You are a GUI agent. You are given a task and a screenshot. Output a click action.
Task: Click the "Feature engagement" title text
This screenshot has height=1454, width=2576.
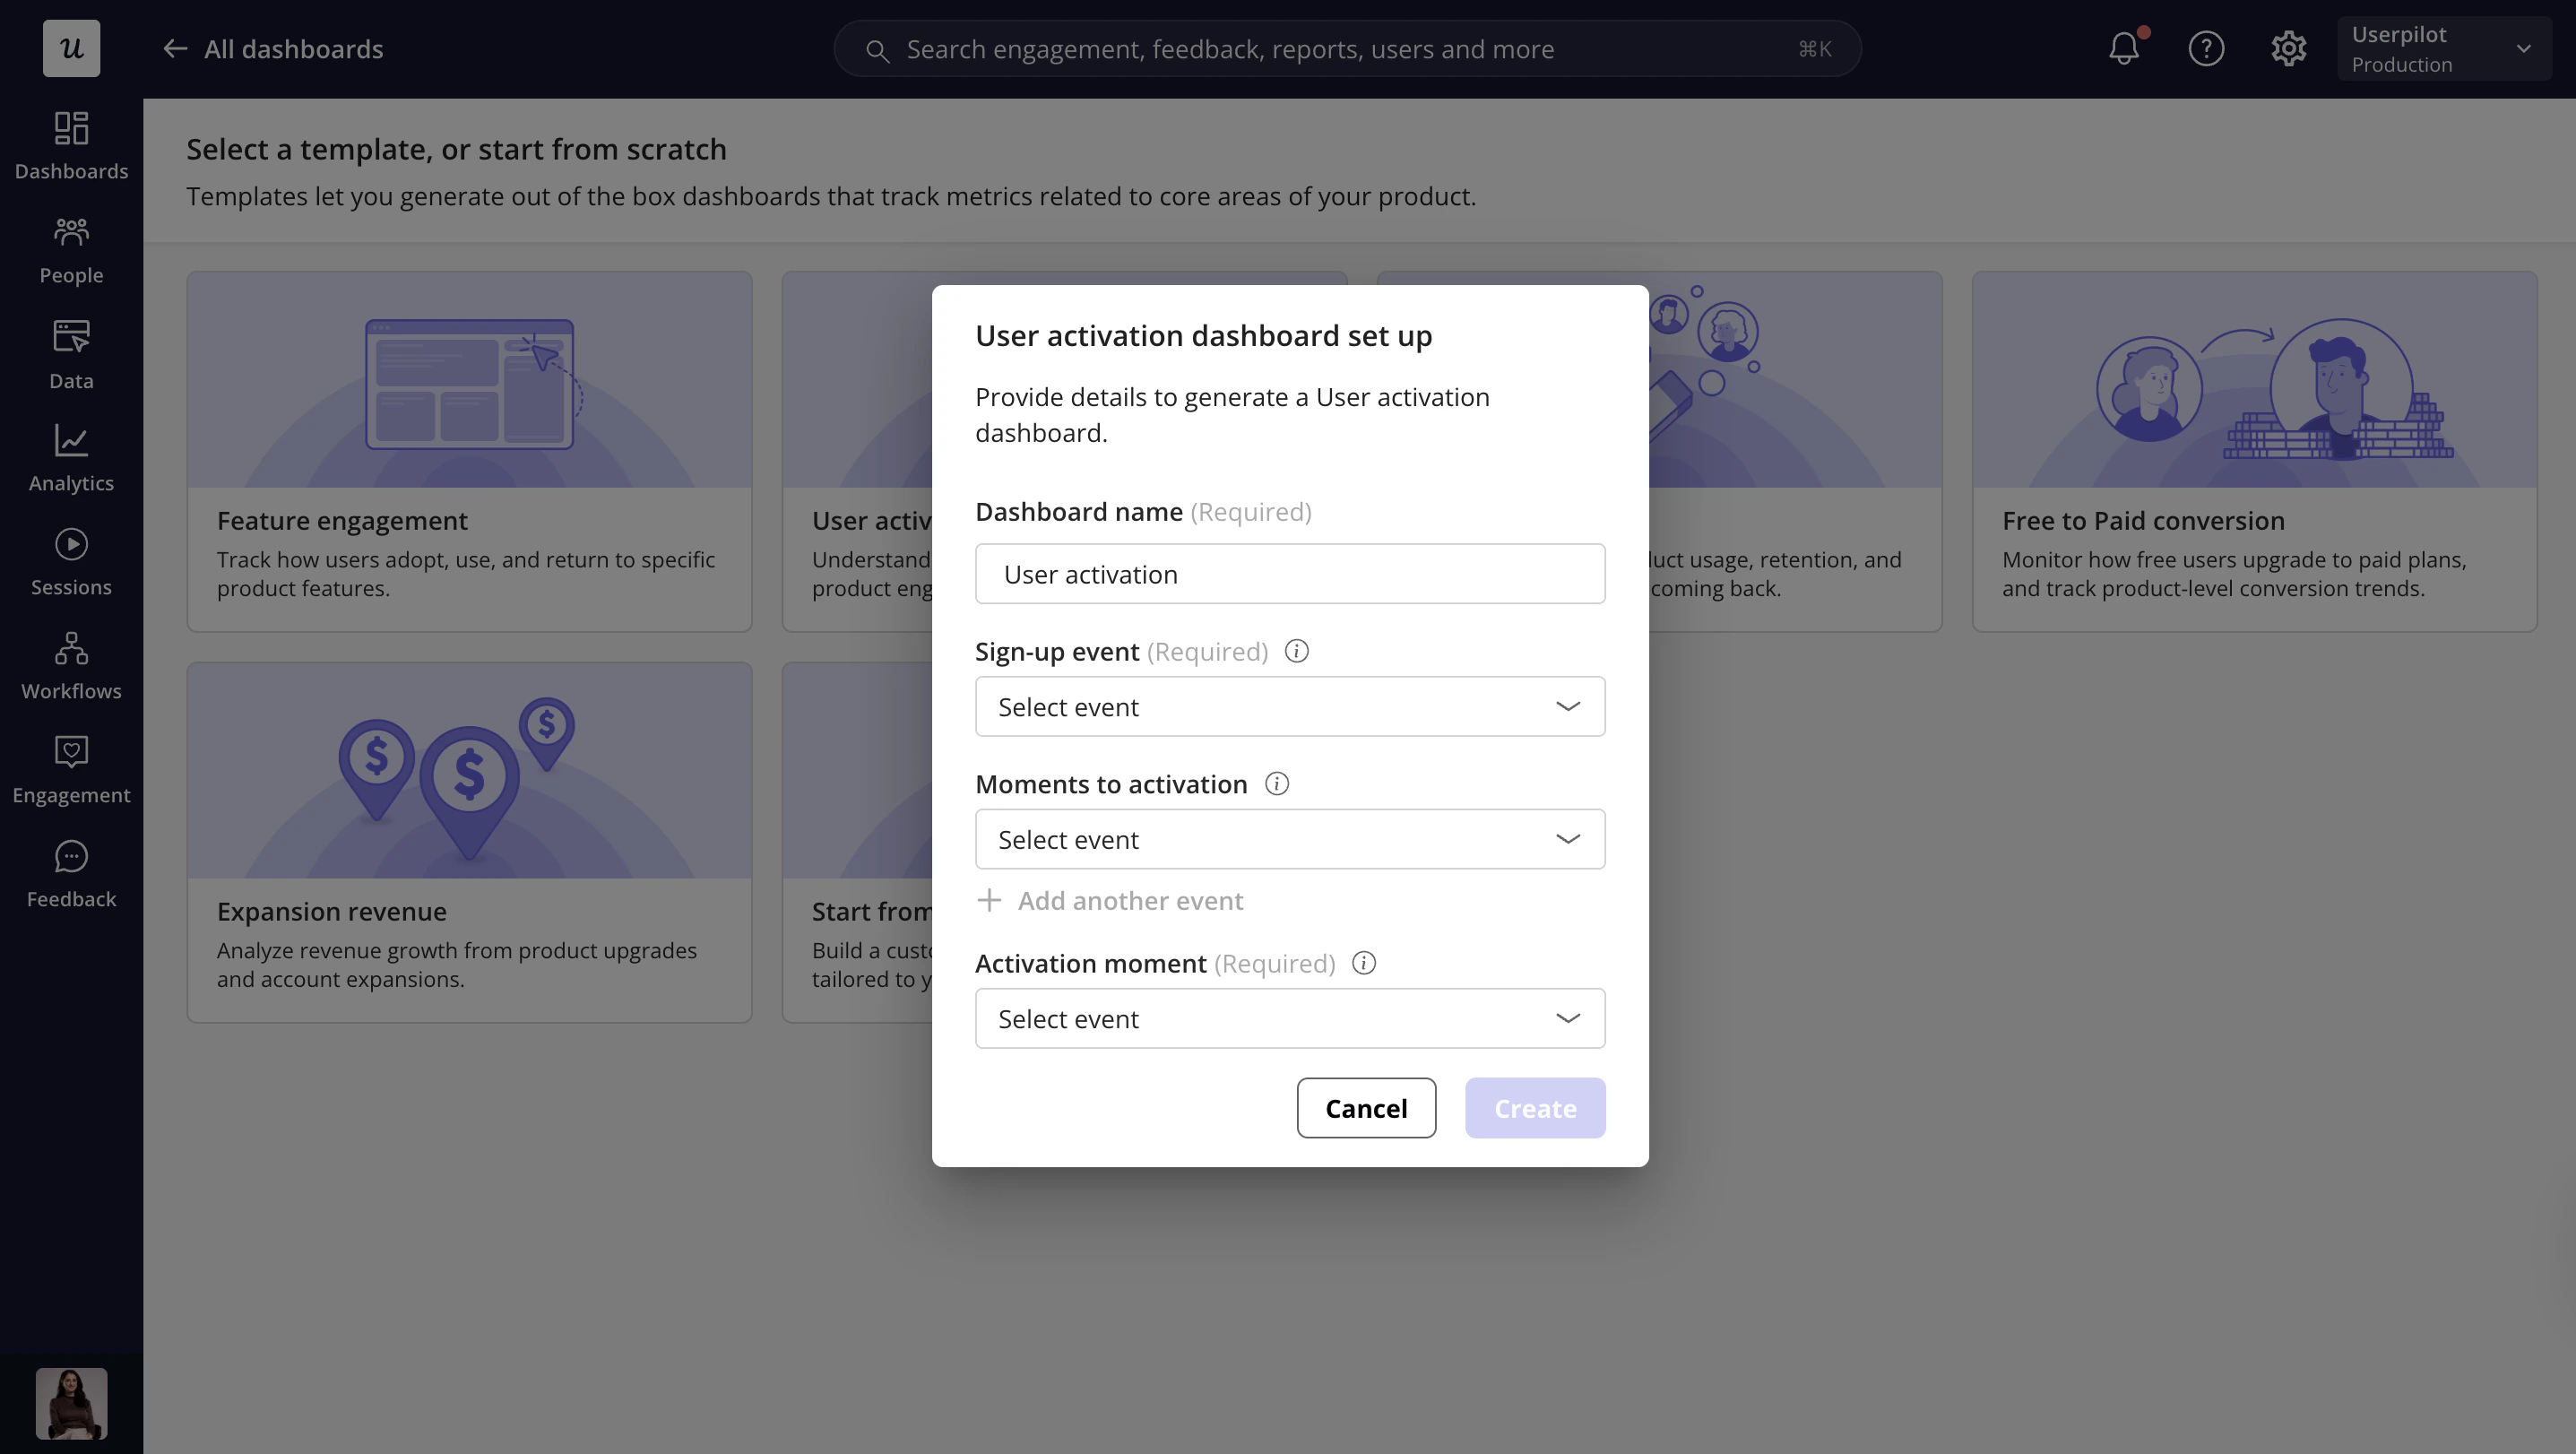(x=342, y=520)
